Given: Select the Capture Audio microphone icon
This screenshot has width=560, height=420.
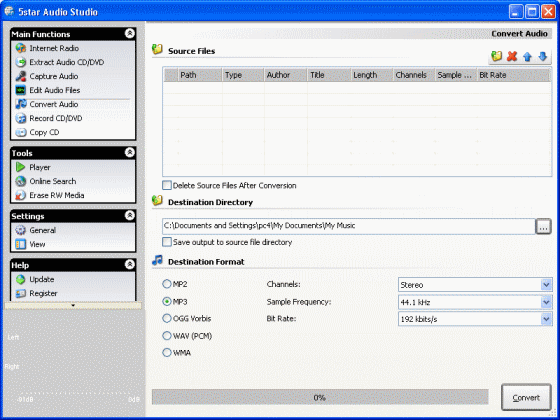Looking at the screenshot, I should click(21, 76).
